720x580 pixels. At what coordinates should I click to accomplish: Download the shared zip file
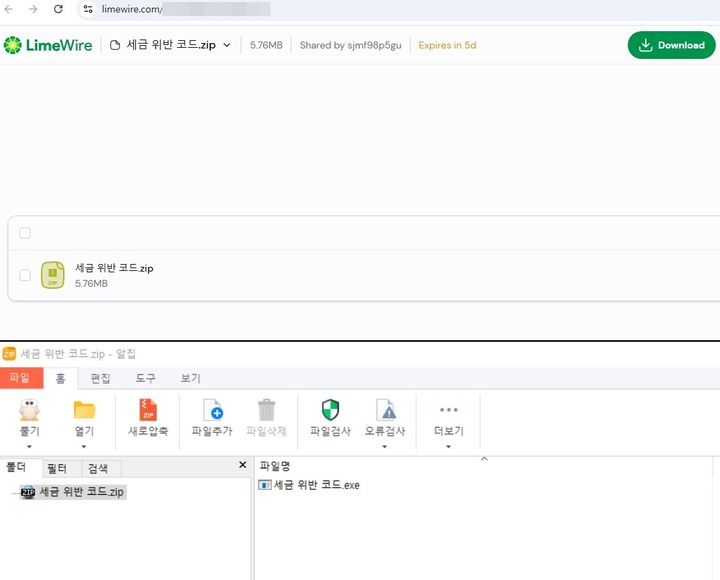pos(671,45)
